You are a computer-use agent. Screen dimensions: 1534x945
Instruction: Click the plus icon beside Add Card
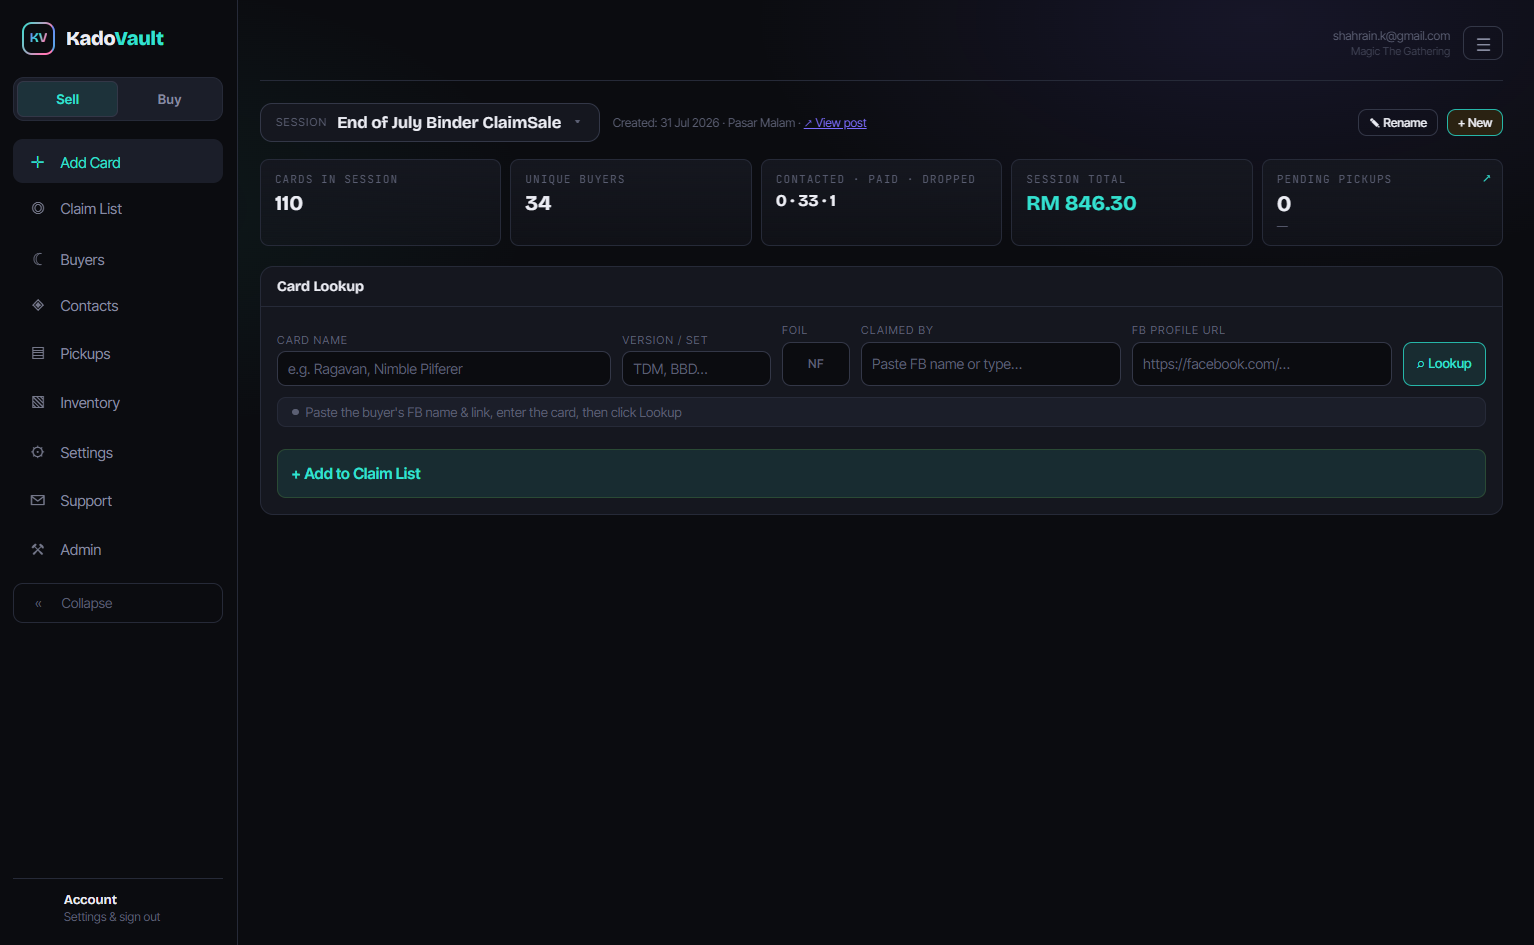click(38, 162)
